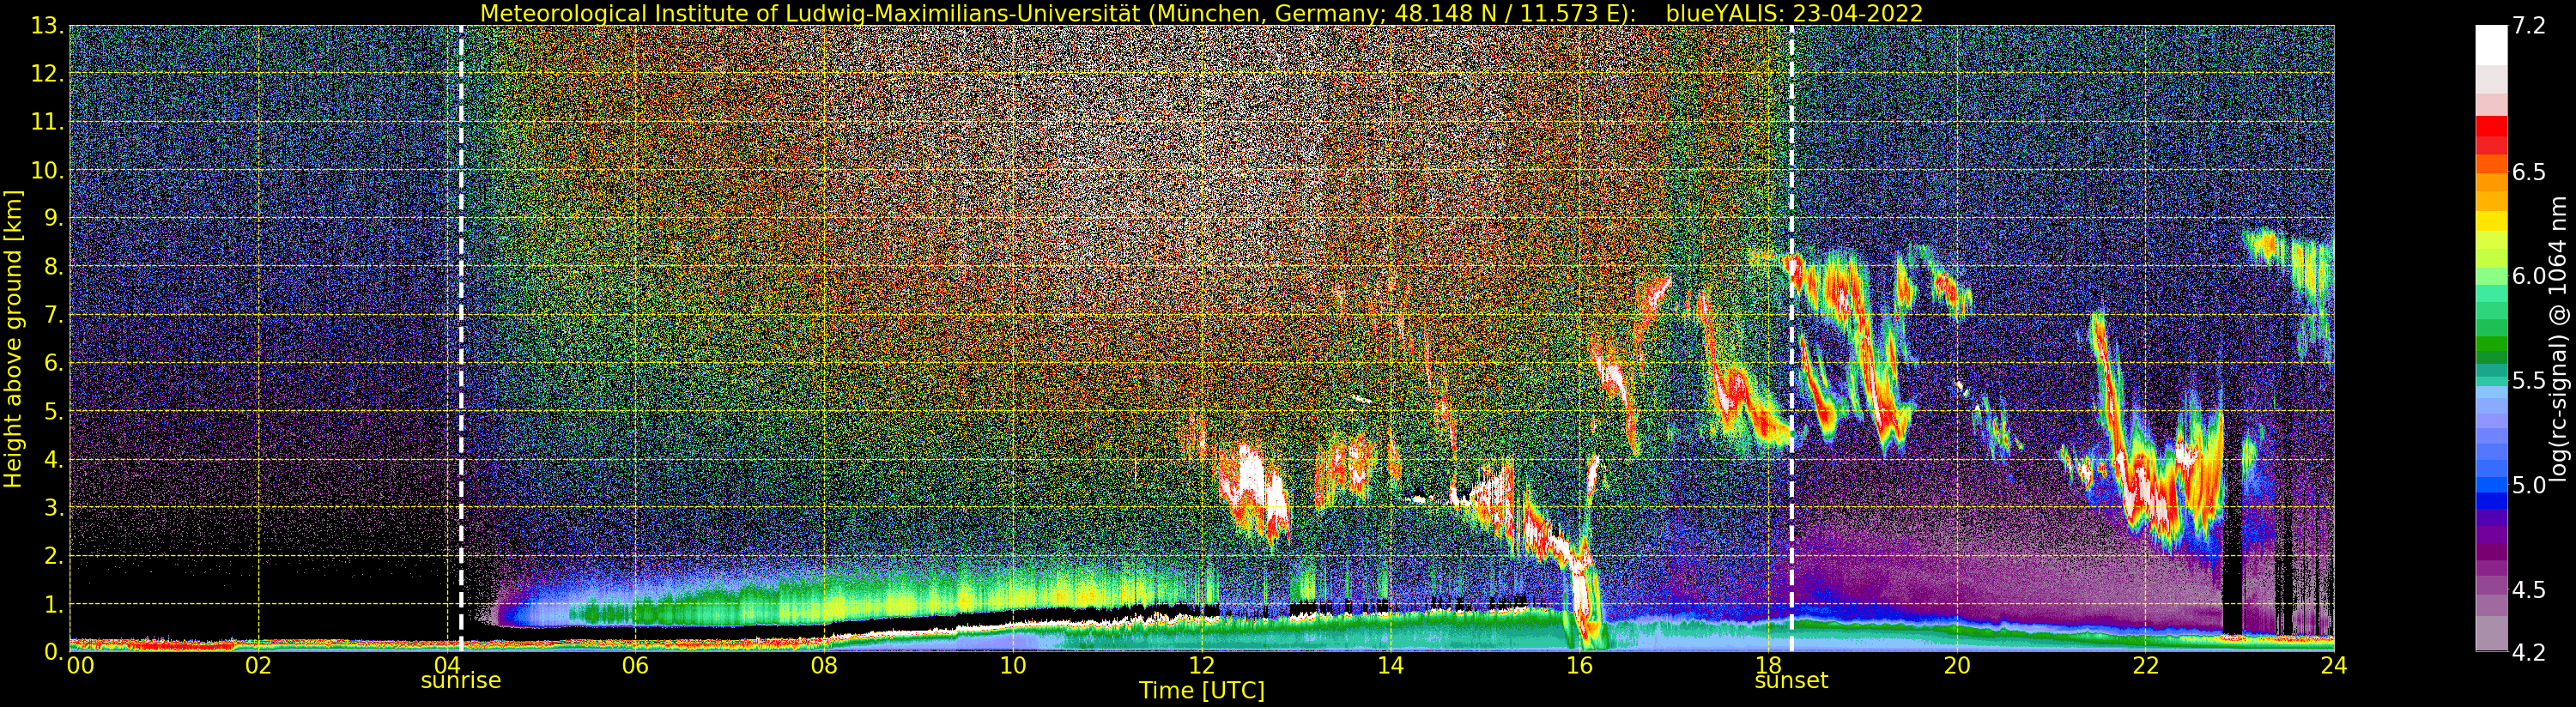This screenshot has height=707, width=2576.
Task: Click the x-axis tick label '08'
Action: click(824, 665)
